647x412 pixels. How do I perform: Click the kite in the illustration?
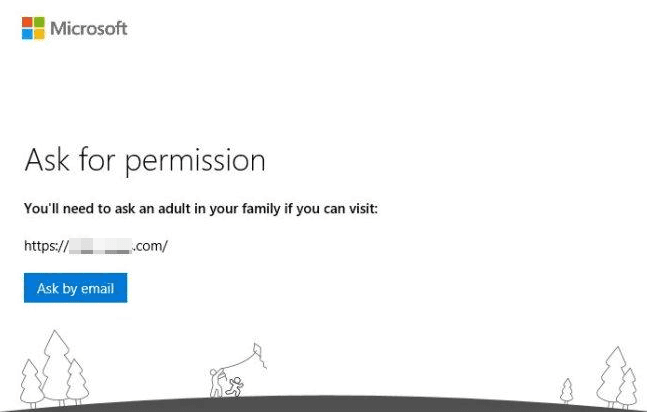tap(257, 353)
